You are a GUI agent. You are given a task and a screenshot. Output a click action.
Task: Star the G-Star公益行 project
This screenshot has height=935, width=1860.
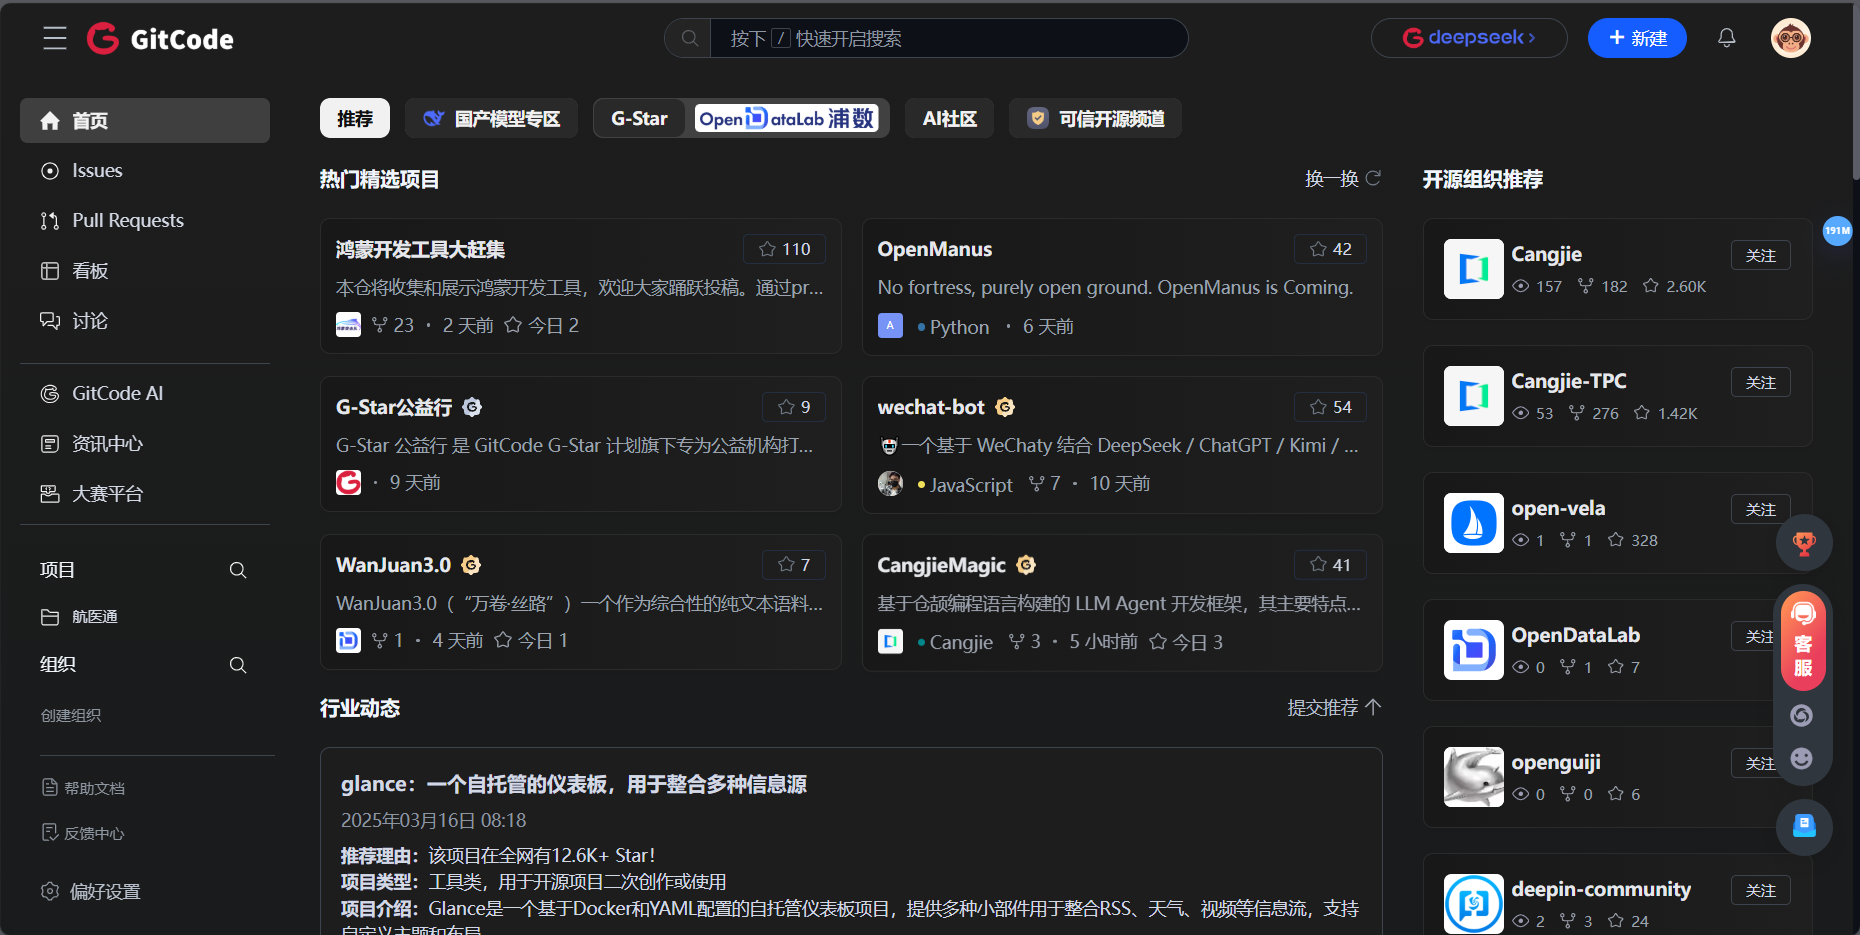pyautogui.click(x=794, y=407)
